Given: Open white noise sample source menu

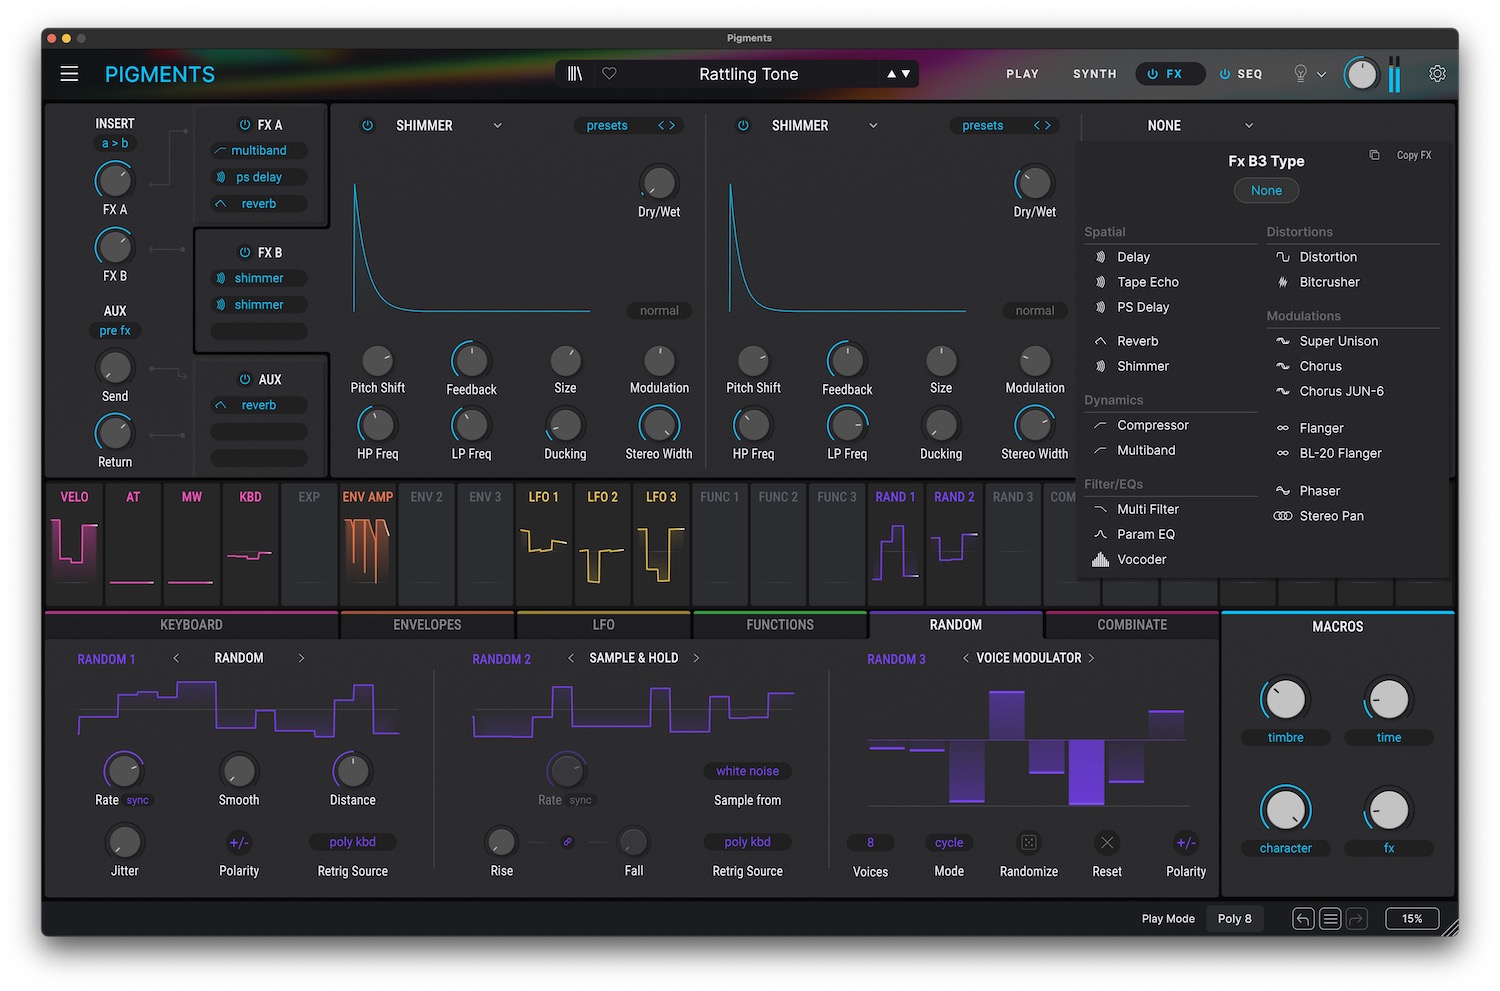Looking at the screenshot, I should [747, 771].
